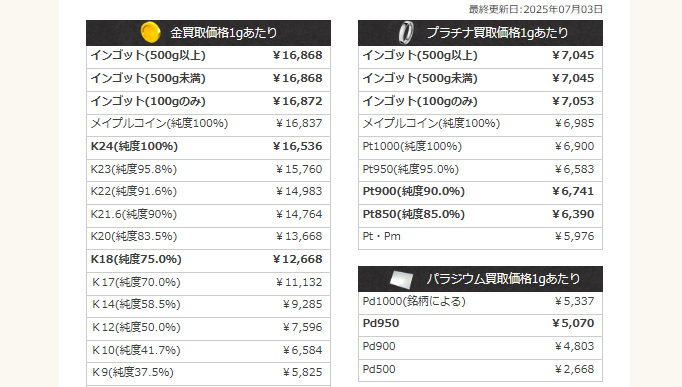Select the gold メイプルコイン(純度100%) row
Viewport: 682px width, 387px height.
(208, 124)
